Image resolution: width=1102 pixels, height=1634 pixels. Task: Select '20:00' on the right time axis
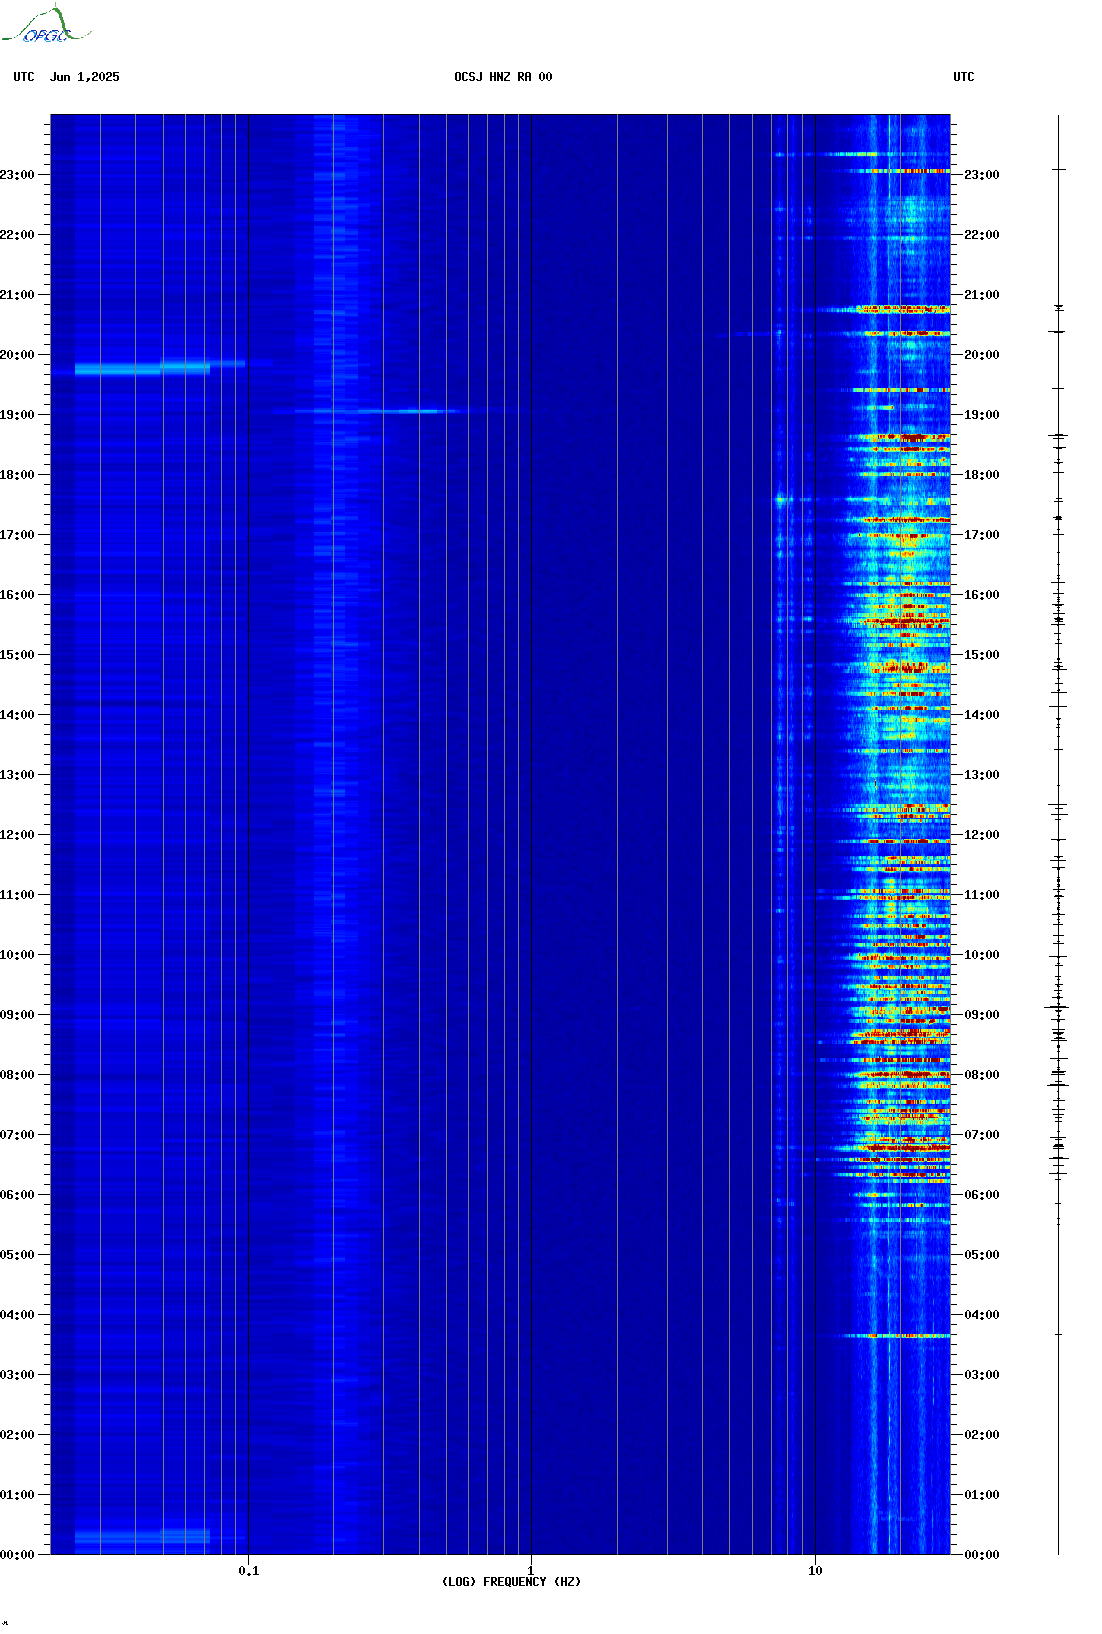tap(981, 355)
